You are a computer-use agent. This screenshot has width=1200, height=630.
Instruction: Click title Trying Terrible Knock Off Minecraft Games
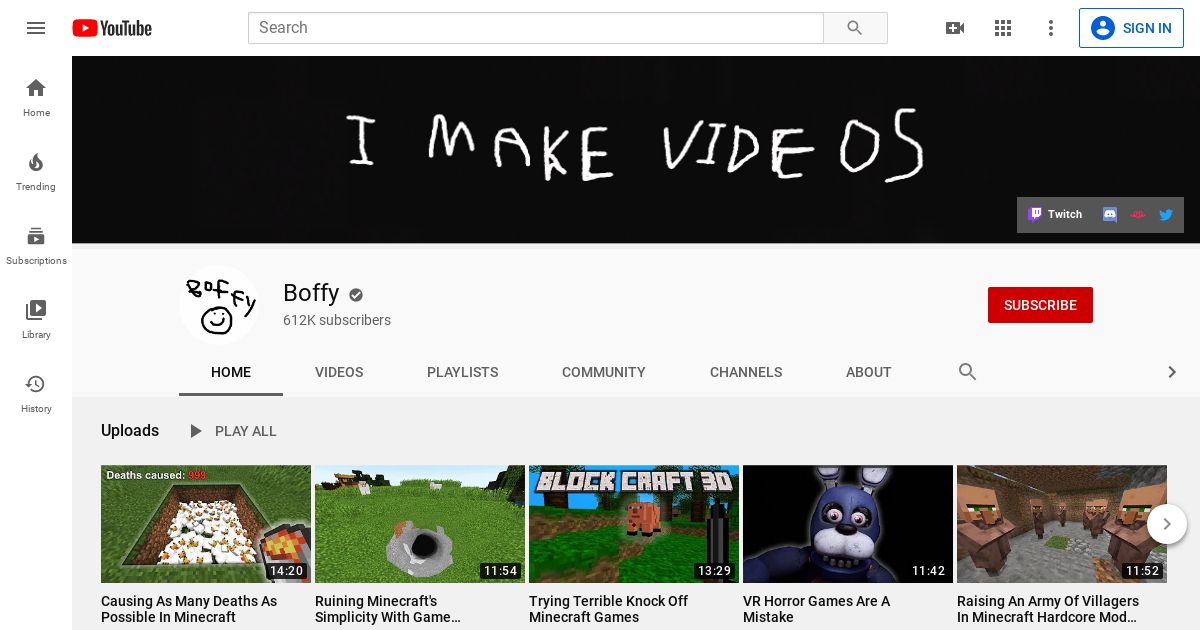coord(609,609)
